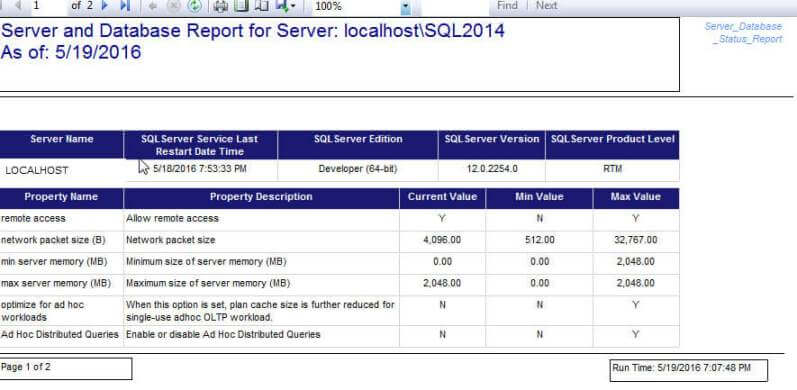Select the RTM product level cell
Viewport: 797px width, 390px height.
pos(612,169)
